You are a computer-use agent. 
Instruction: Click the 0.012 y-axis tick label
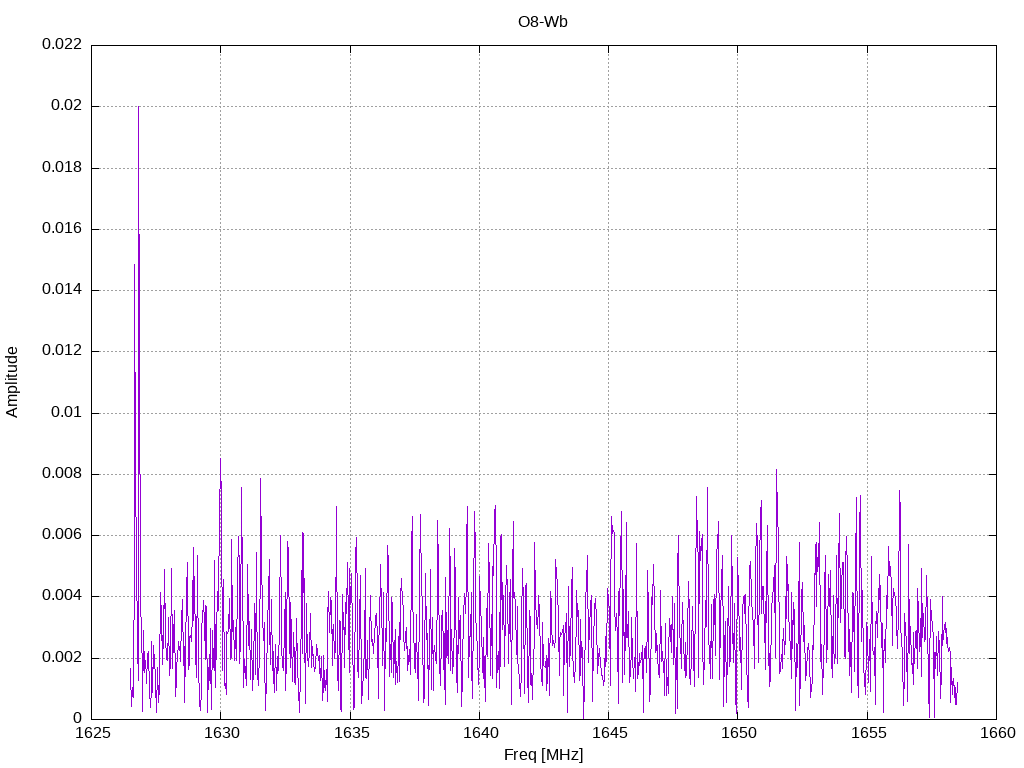click(61, 351)
